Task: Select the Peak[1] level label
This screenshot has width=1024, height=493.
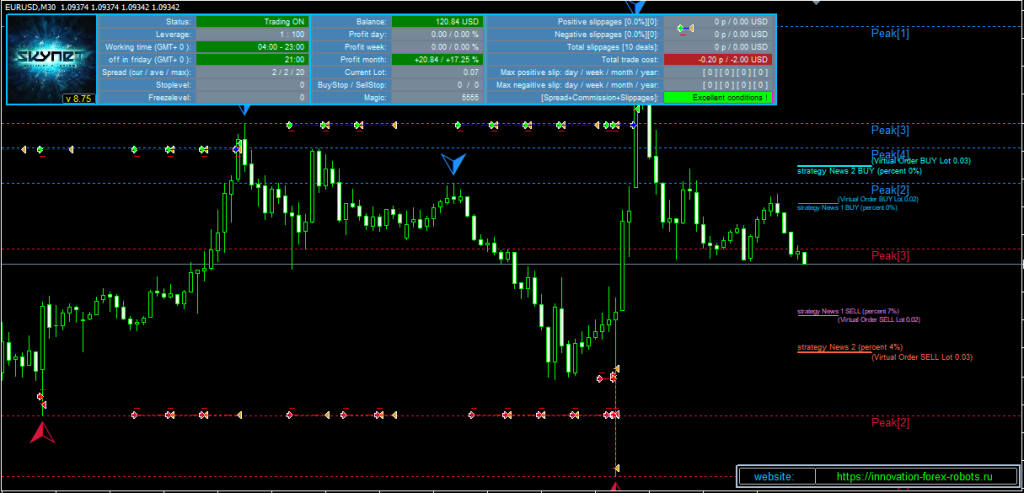Action: [889, 34]
